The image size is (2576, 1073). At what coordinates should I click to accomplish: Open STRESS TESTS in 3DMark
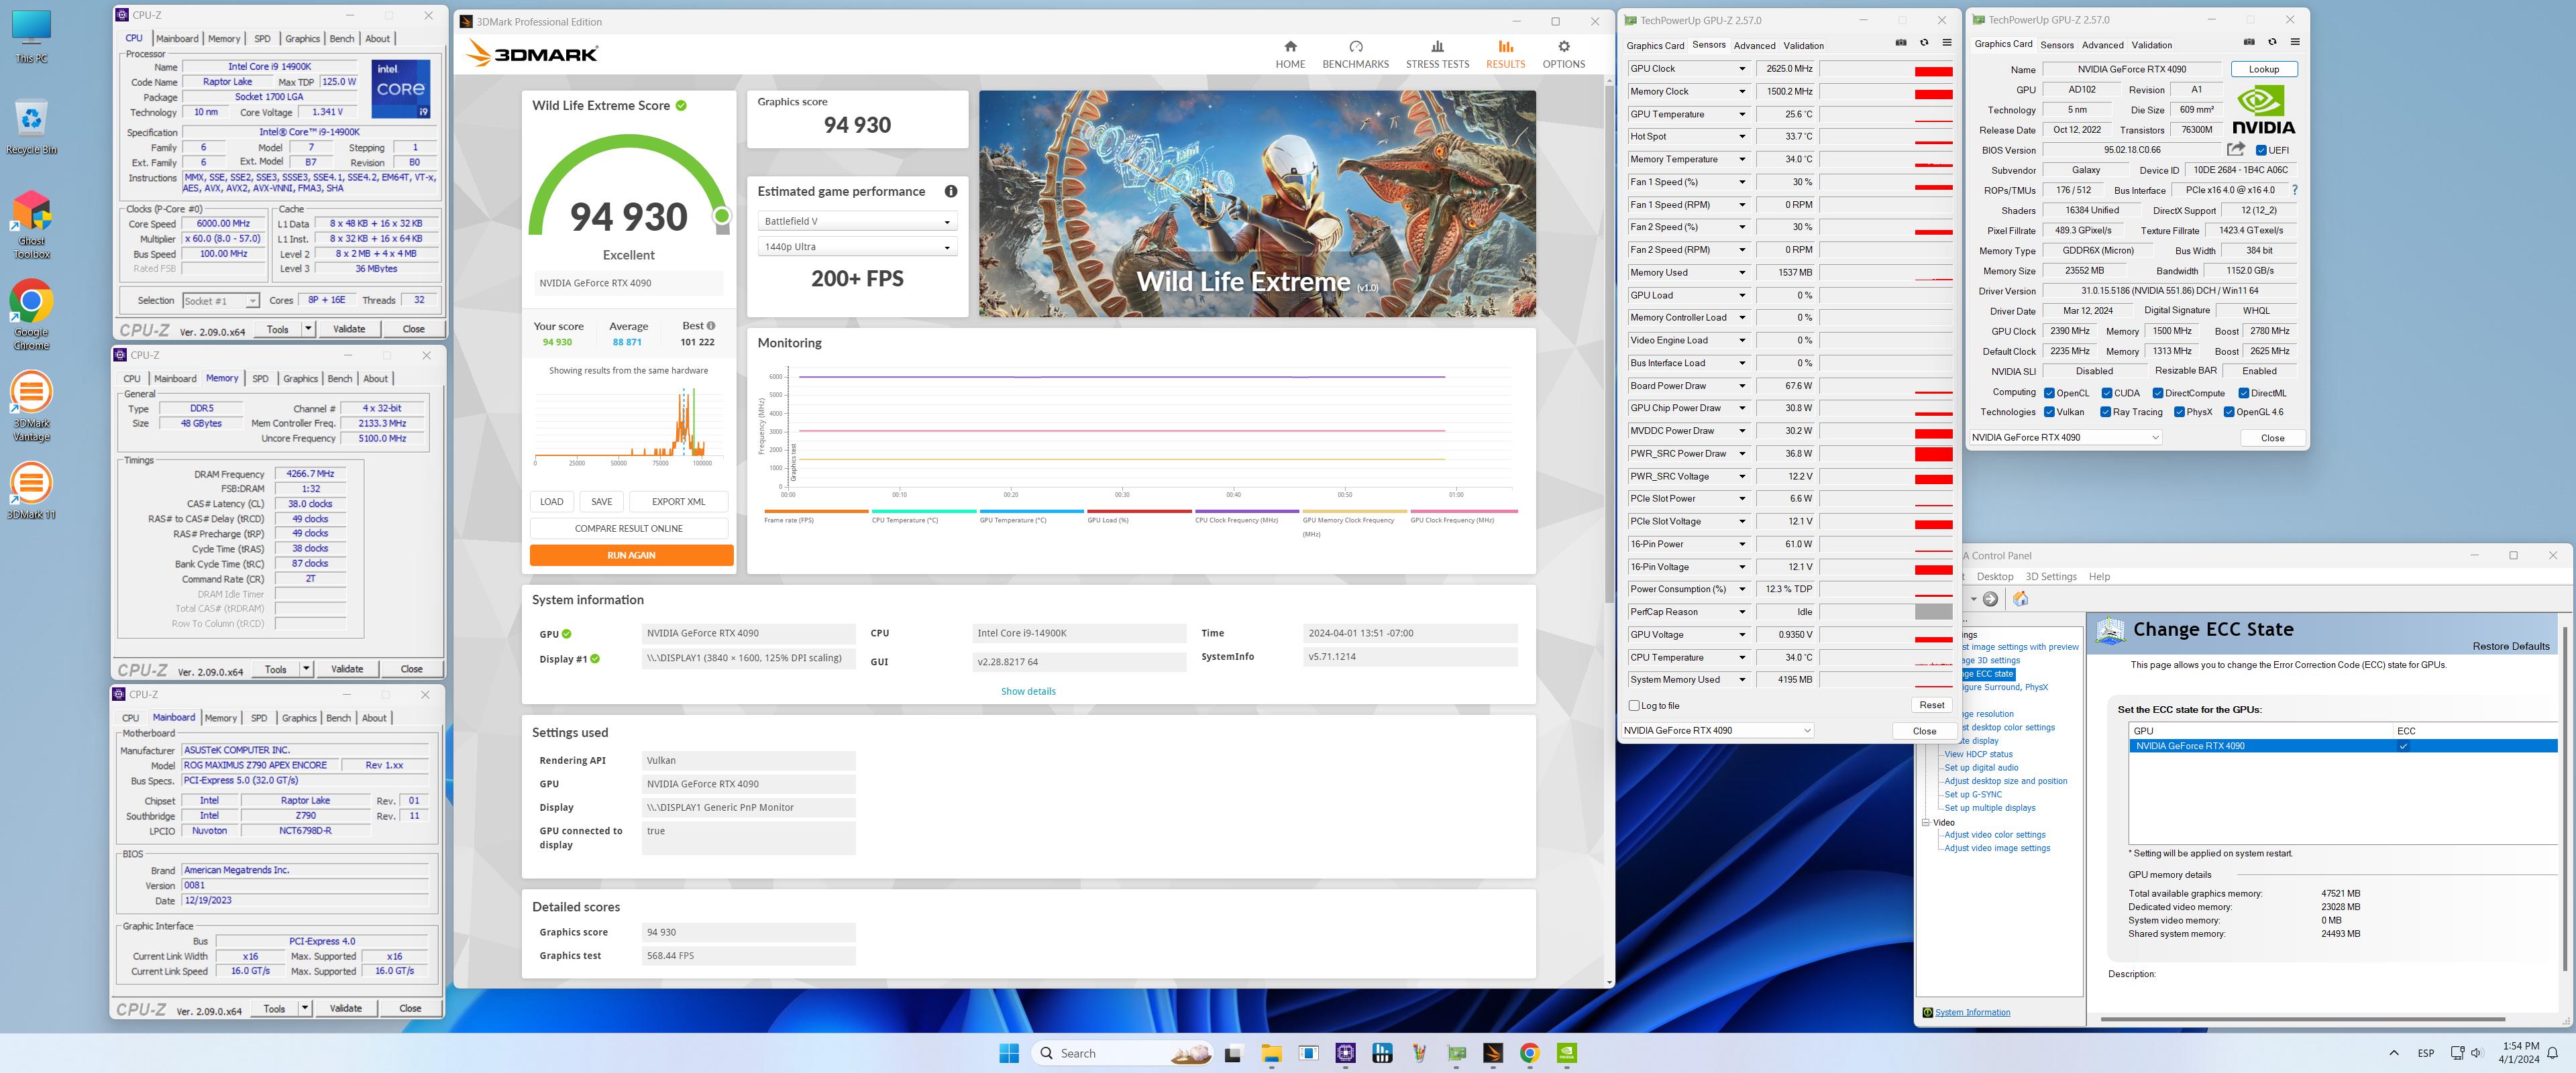pyautogui.click(x=1437, y=54)
